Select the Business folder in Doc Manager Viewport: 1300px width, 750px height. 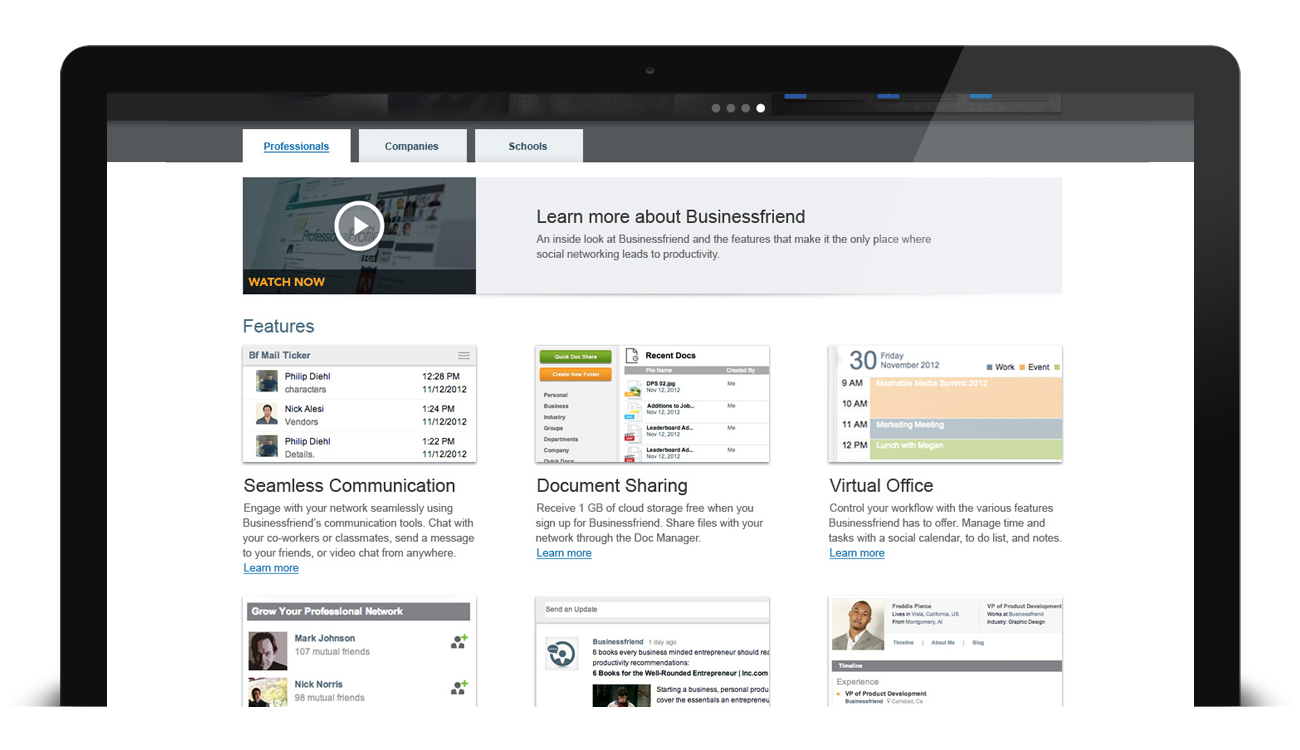coord(556,406)
